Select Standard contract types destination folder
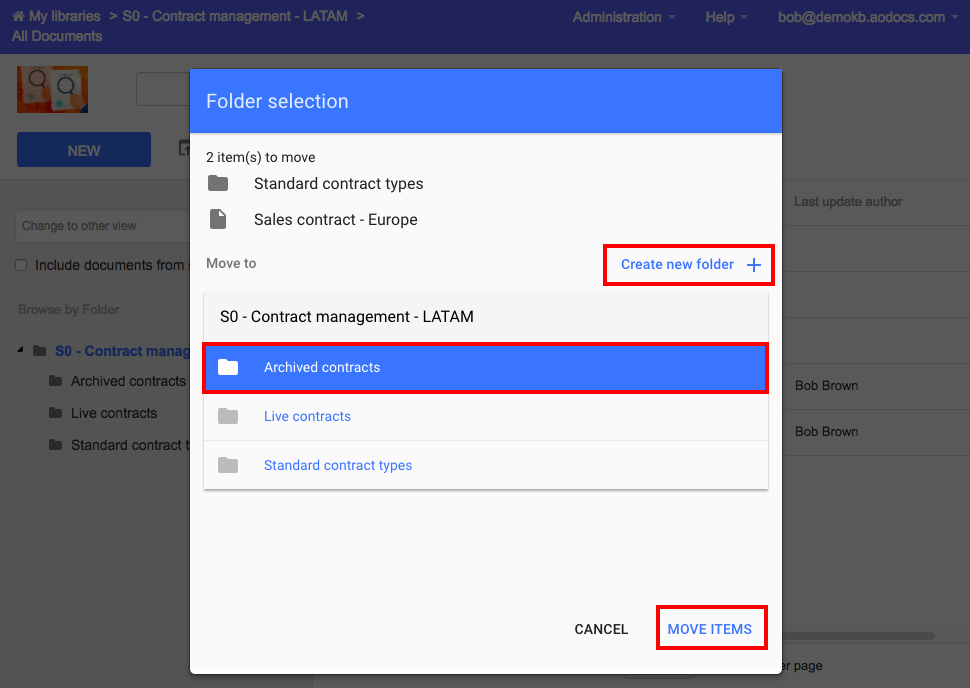Image resolution: width=970 pixels, height=688 pixels. coord(338,465)
